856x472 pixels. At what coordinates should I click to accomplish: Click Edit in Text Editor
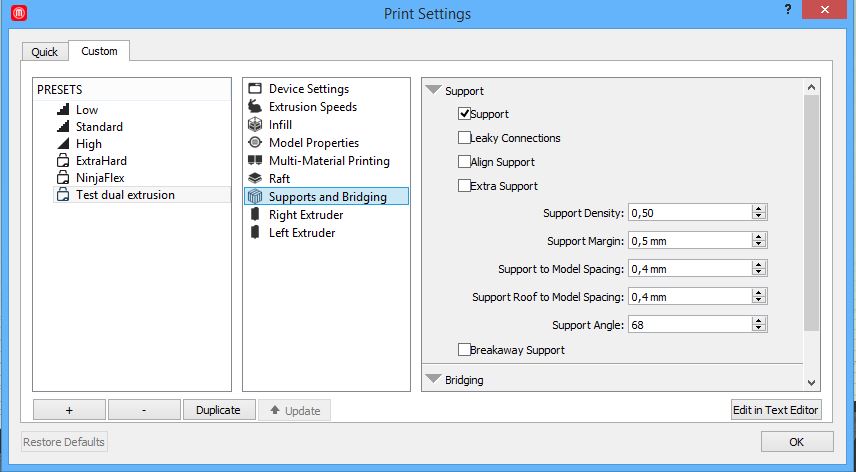[x=776, y=410]
